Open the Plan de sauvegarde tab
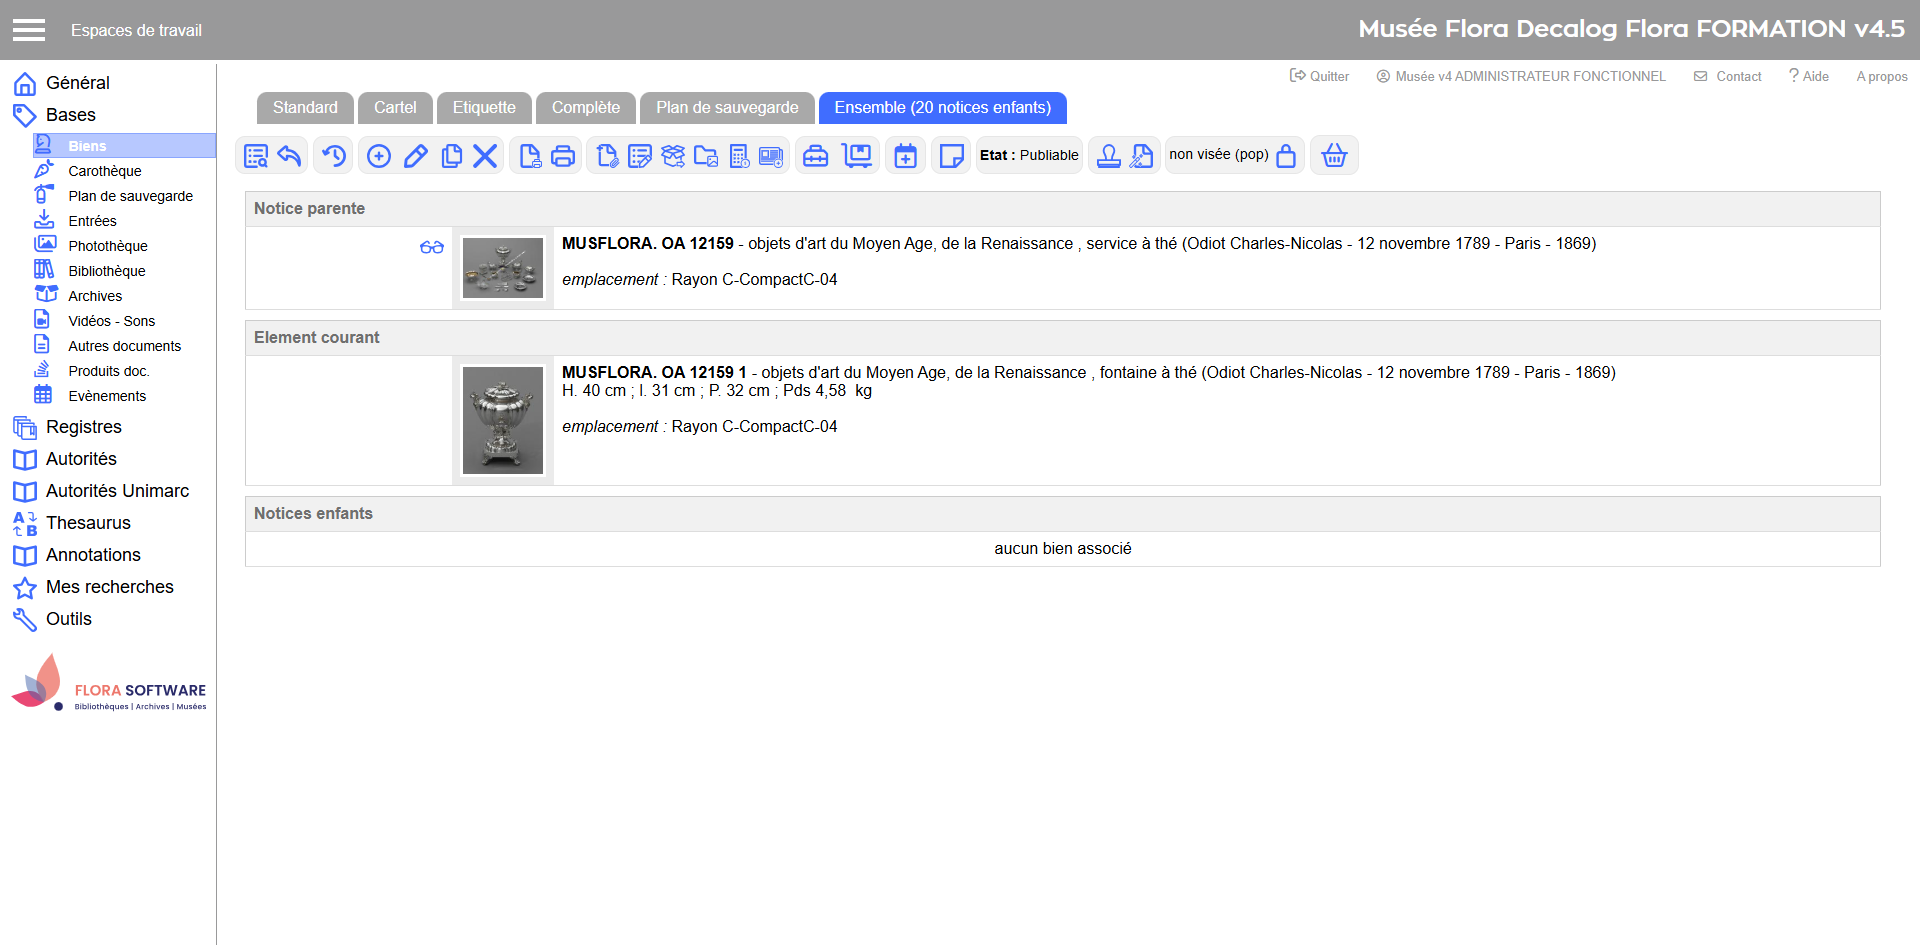This screenshot has width=1920, height=945. 727,108
